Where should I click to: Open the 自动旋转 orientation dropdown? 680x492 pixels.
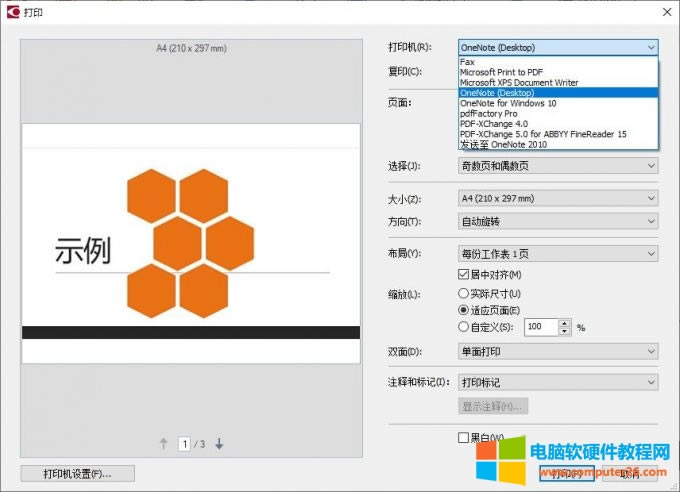coord(557,221)
